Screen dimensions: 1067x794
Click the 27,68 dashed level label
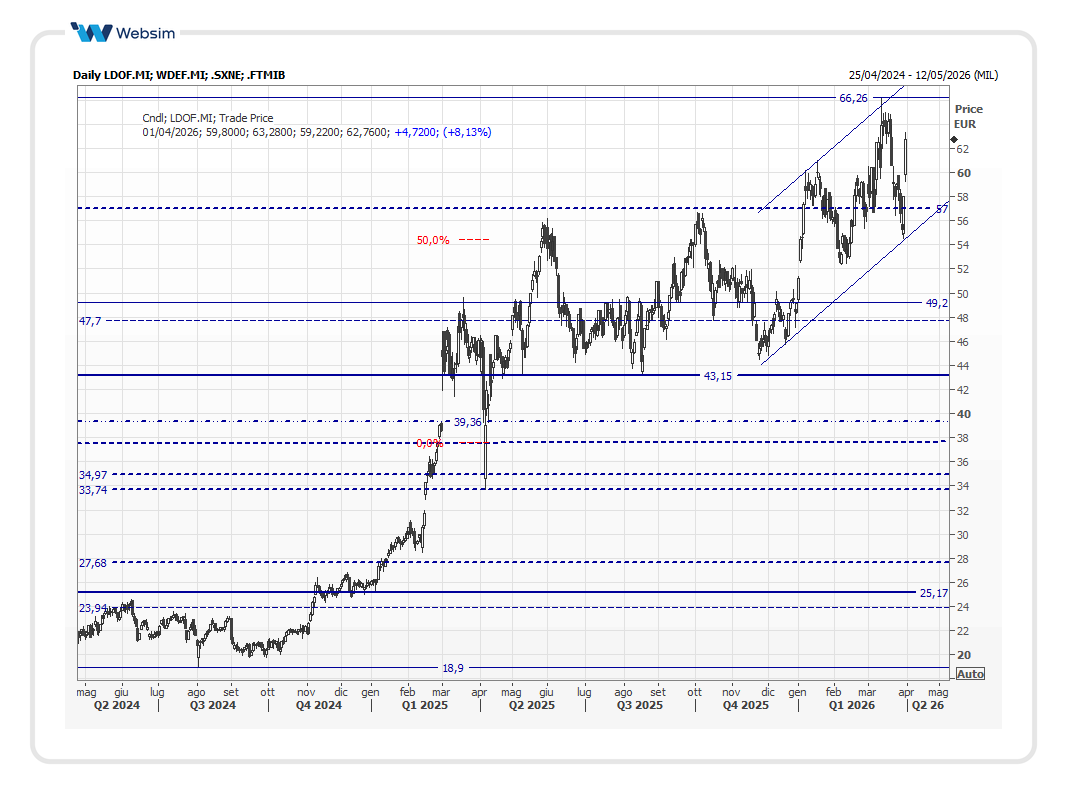click(x=92, y=564)
